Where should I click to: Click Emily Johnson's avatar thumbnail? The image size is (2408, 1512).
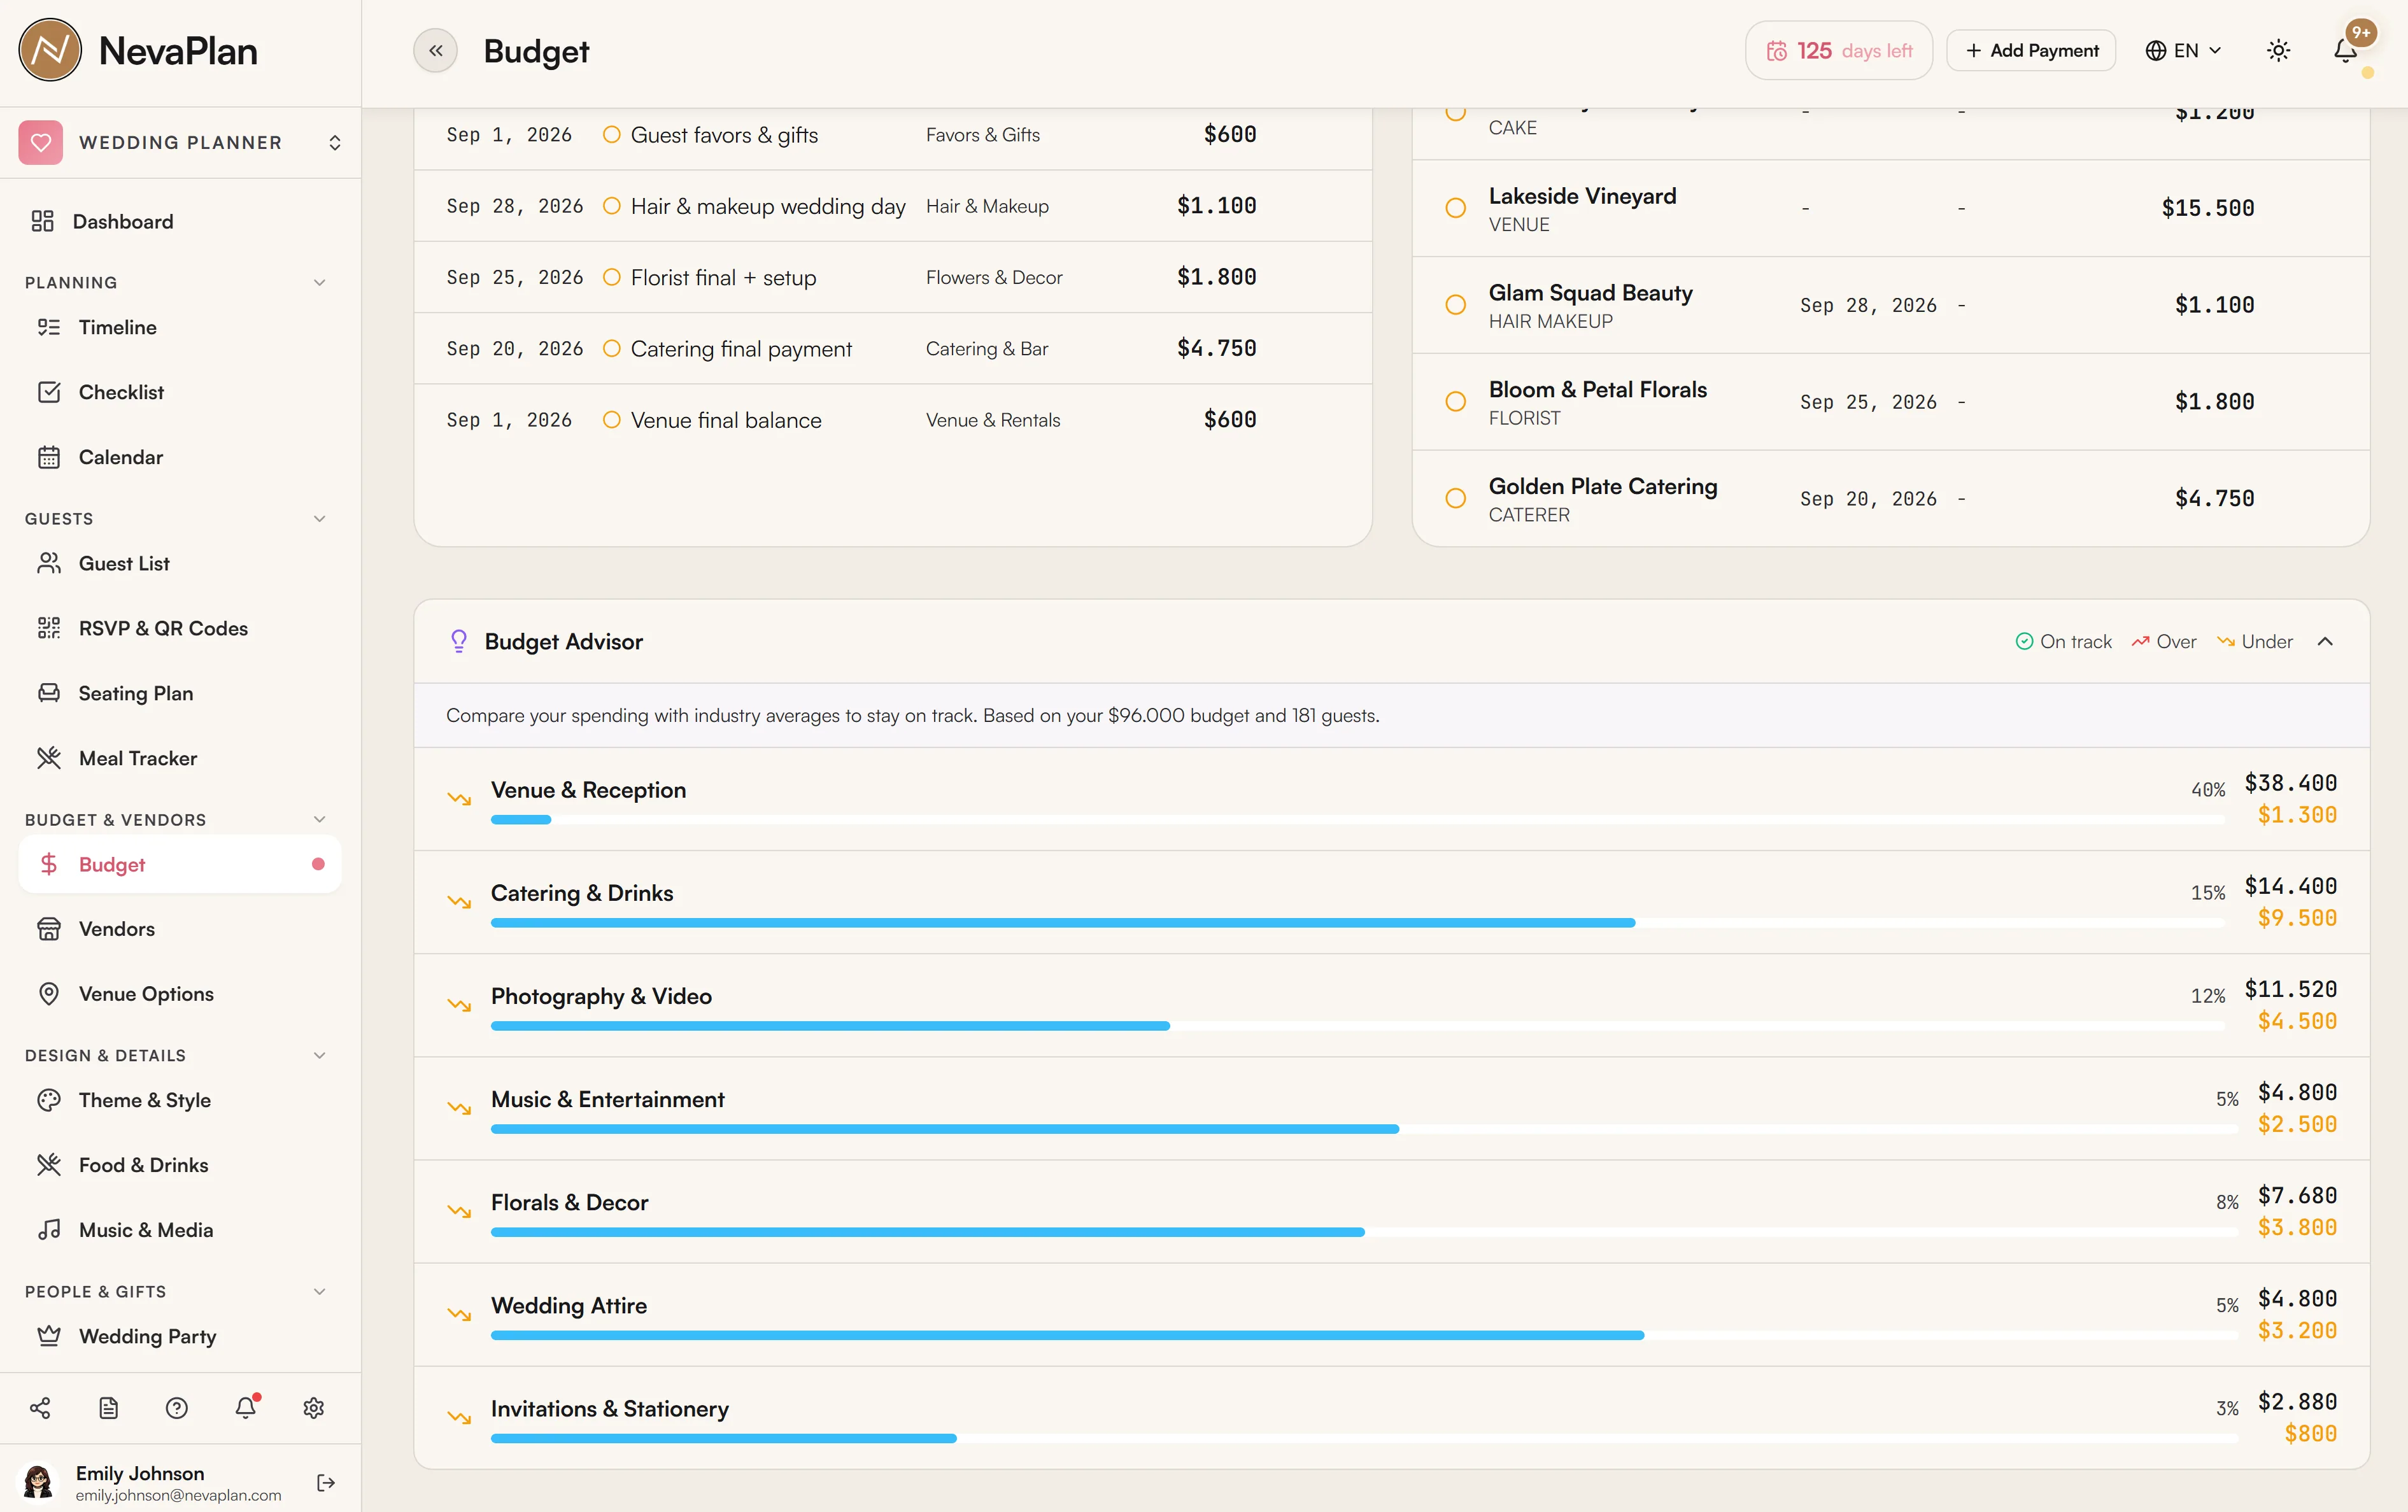[x=39, y=1482]
